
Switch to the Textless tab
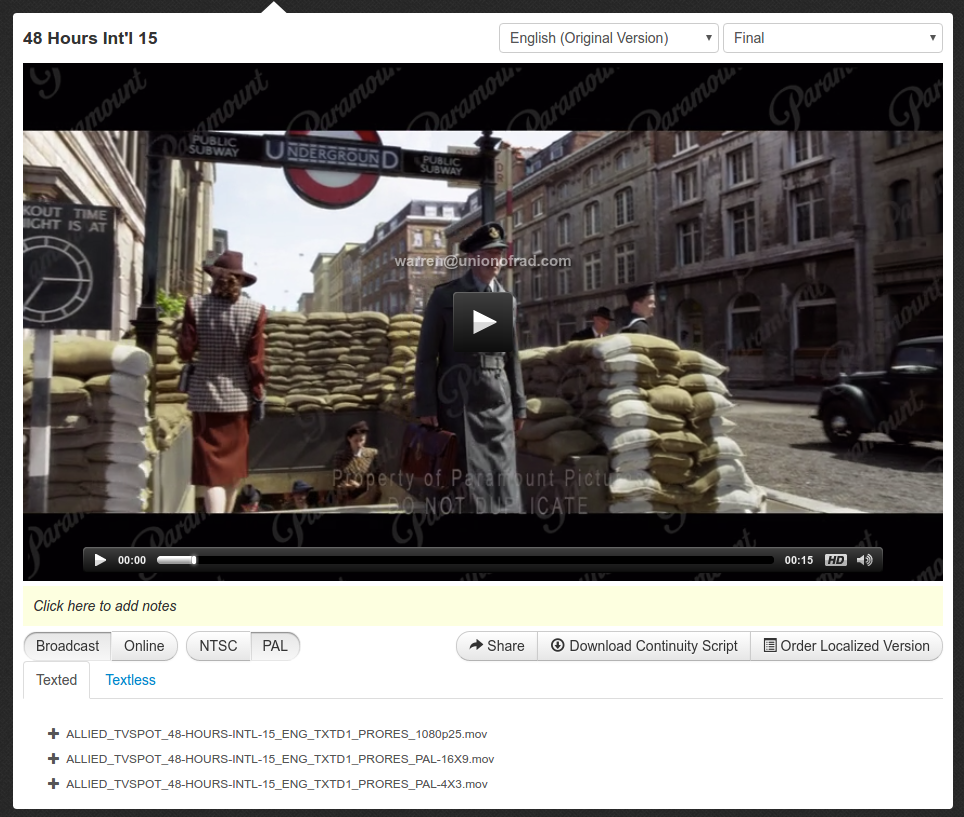(130, 680)
